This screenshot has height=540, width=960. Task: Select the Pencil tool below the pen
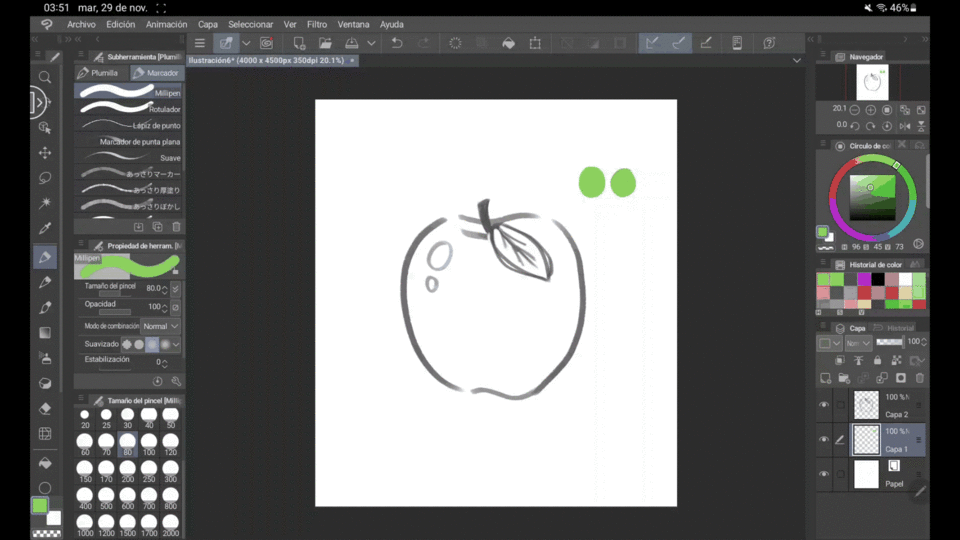click(45, 282)
